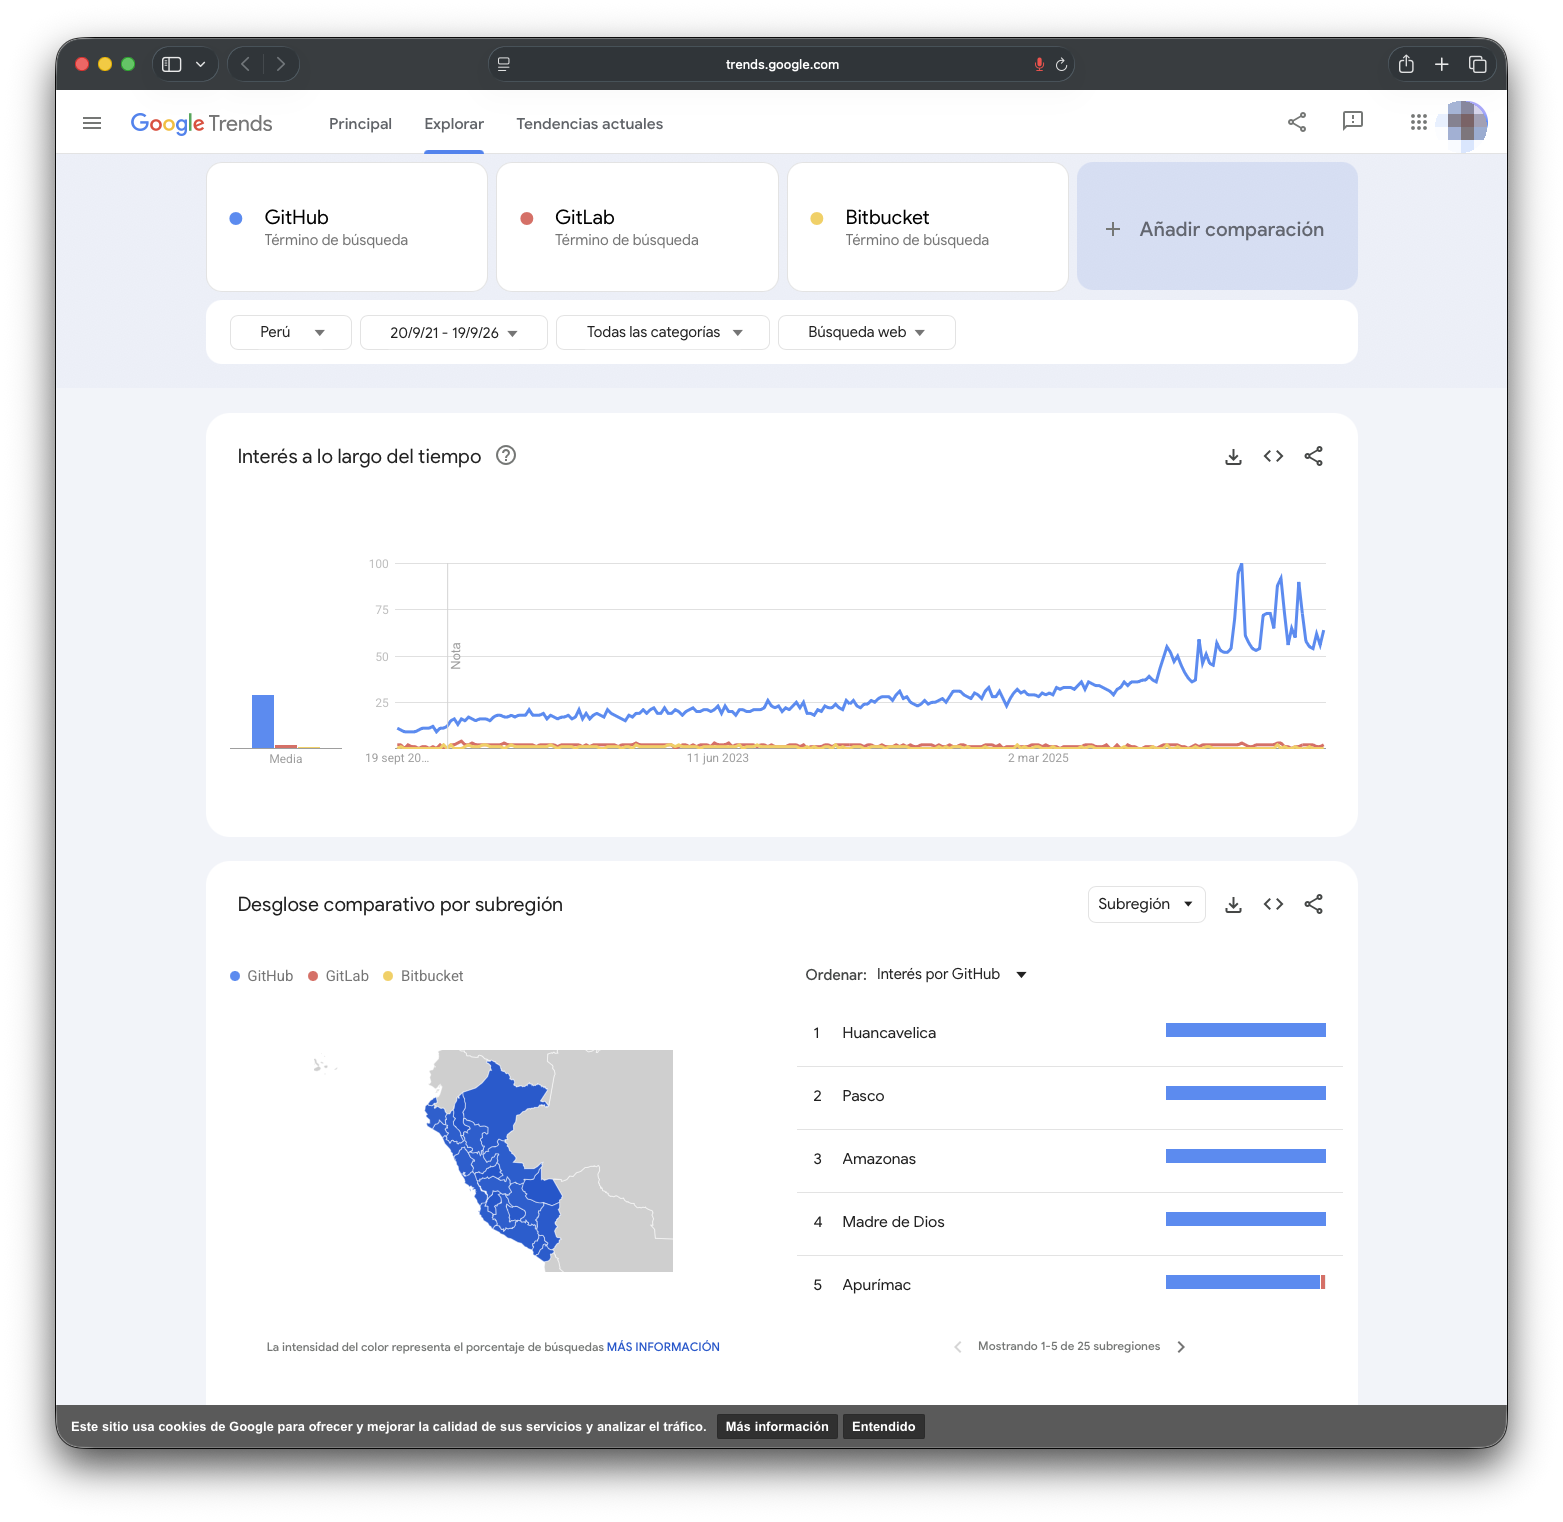Toggle the Safari sidebar
1563x1522 pixels.
point(172,64)
